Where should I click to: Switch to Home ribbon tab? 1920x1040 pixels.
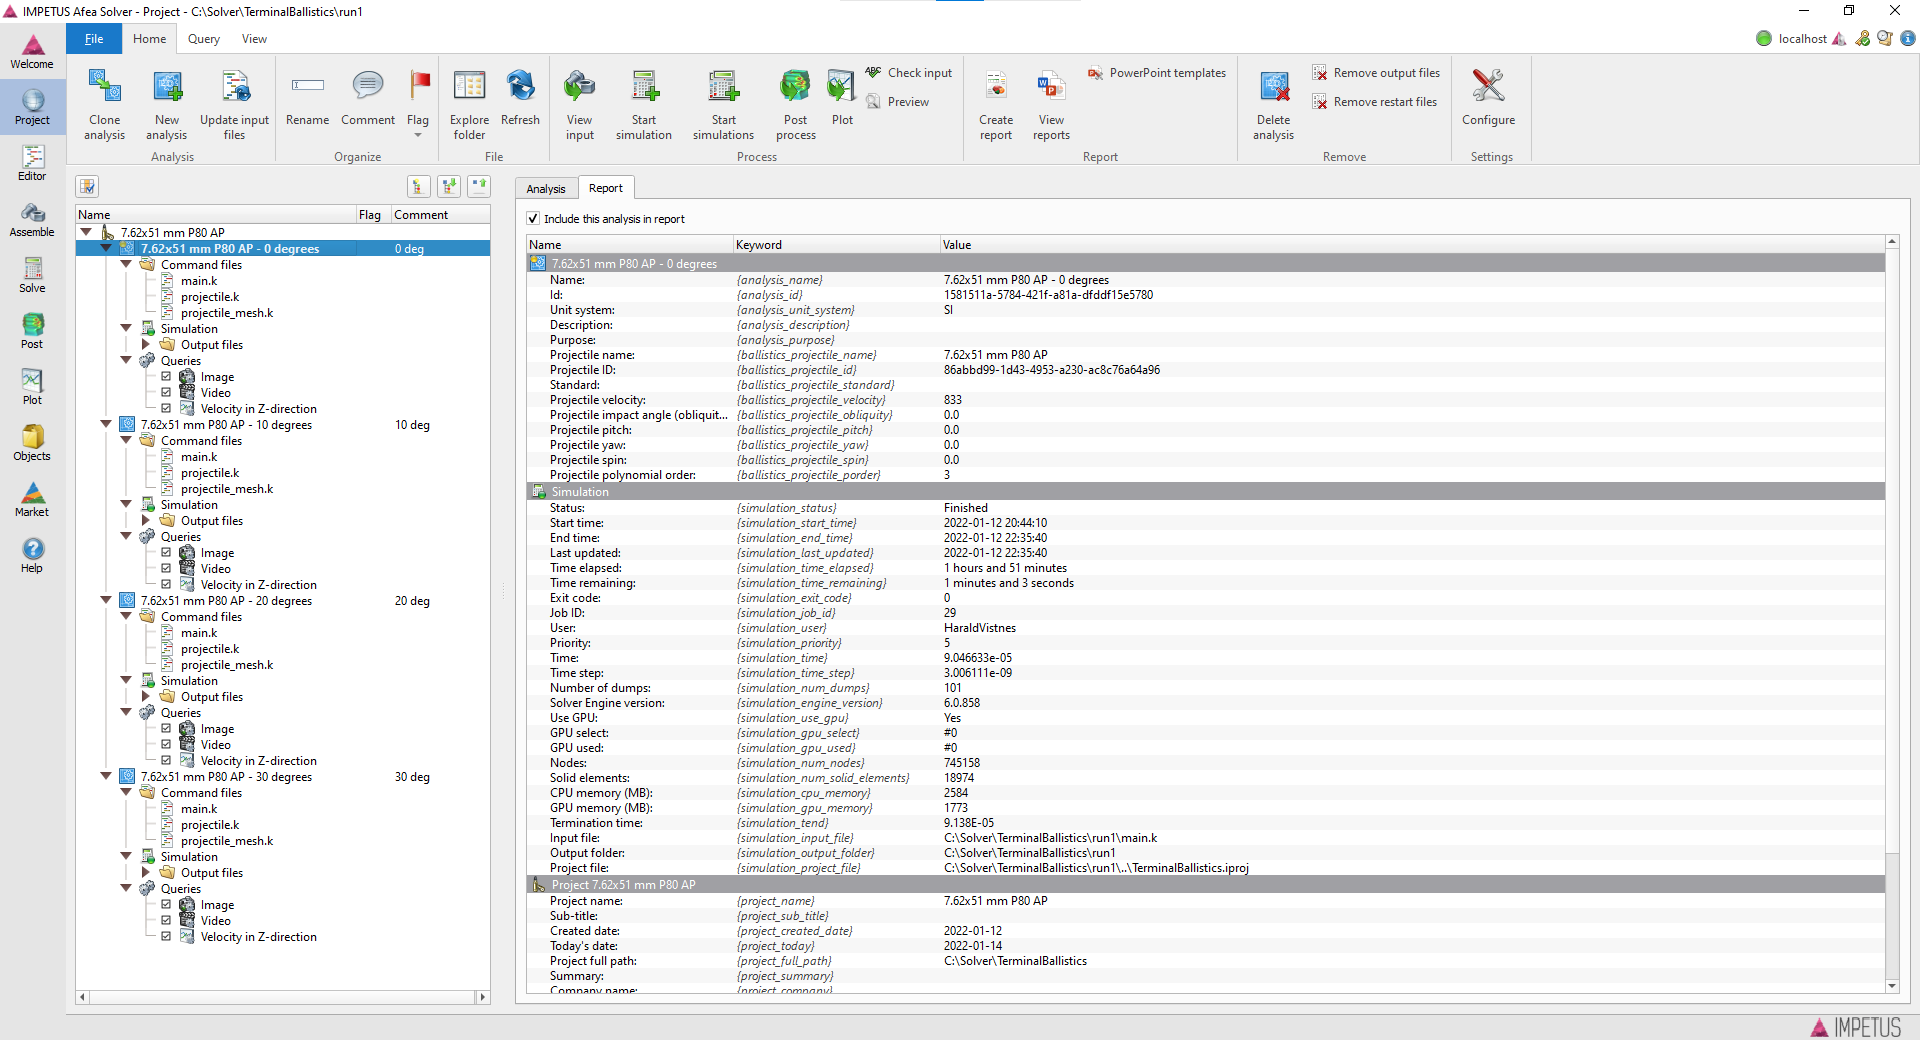click(149, 39)
